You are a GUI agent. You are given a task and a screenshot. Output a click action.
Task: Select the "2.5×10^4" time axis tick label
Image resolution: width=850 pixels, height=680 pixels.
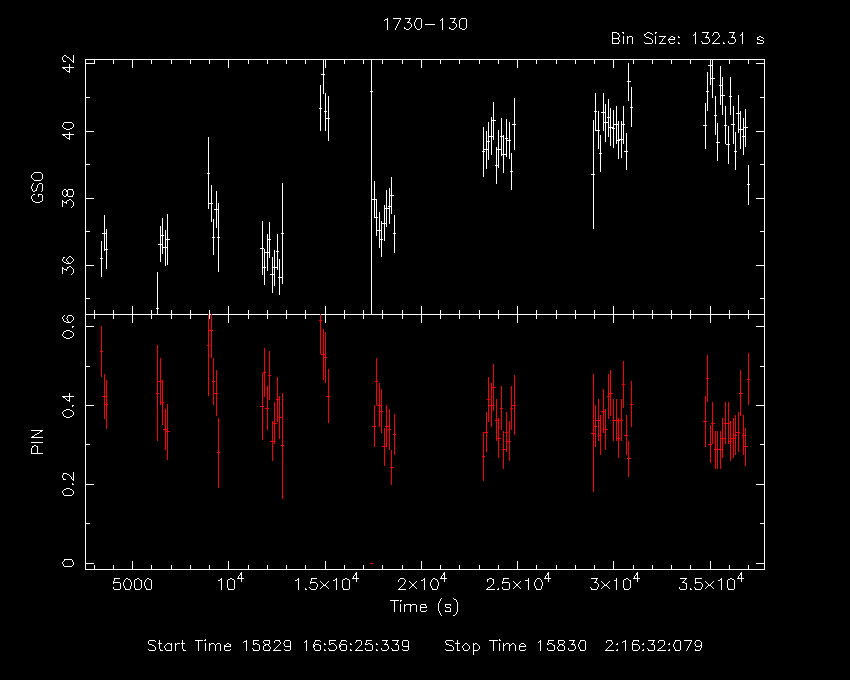pos(518,583)
